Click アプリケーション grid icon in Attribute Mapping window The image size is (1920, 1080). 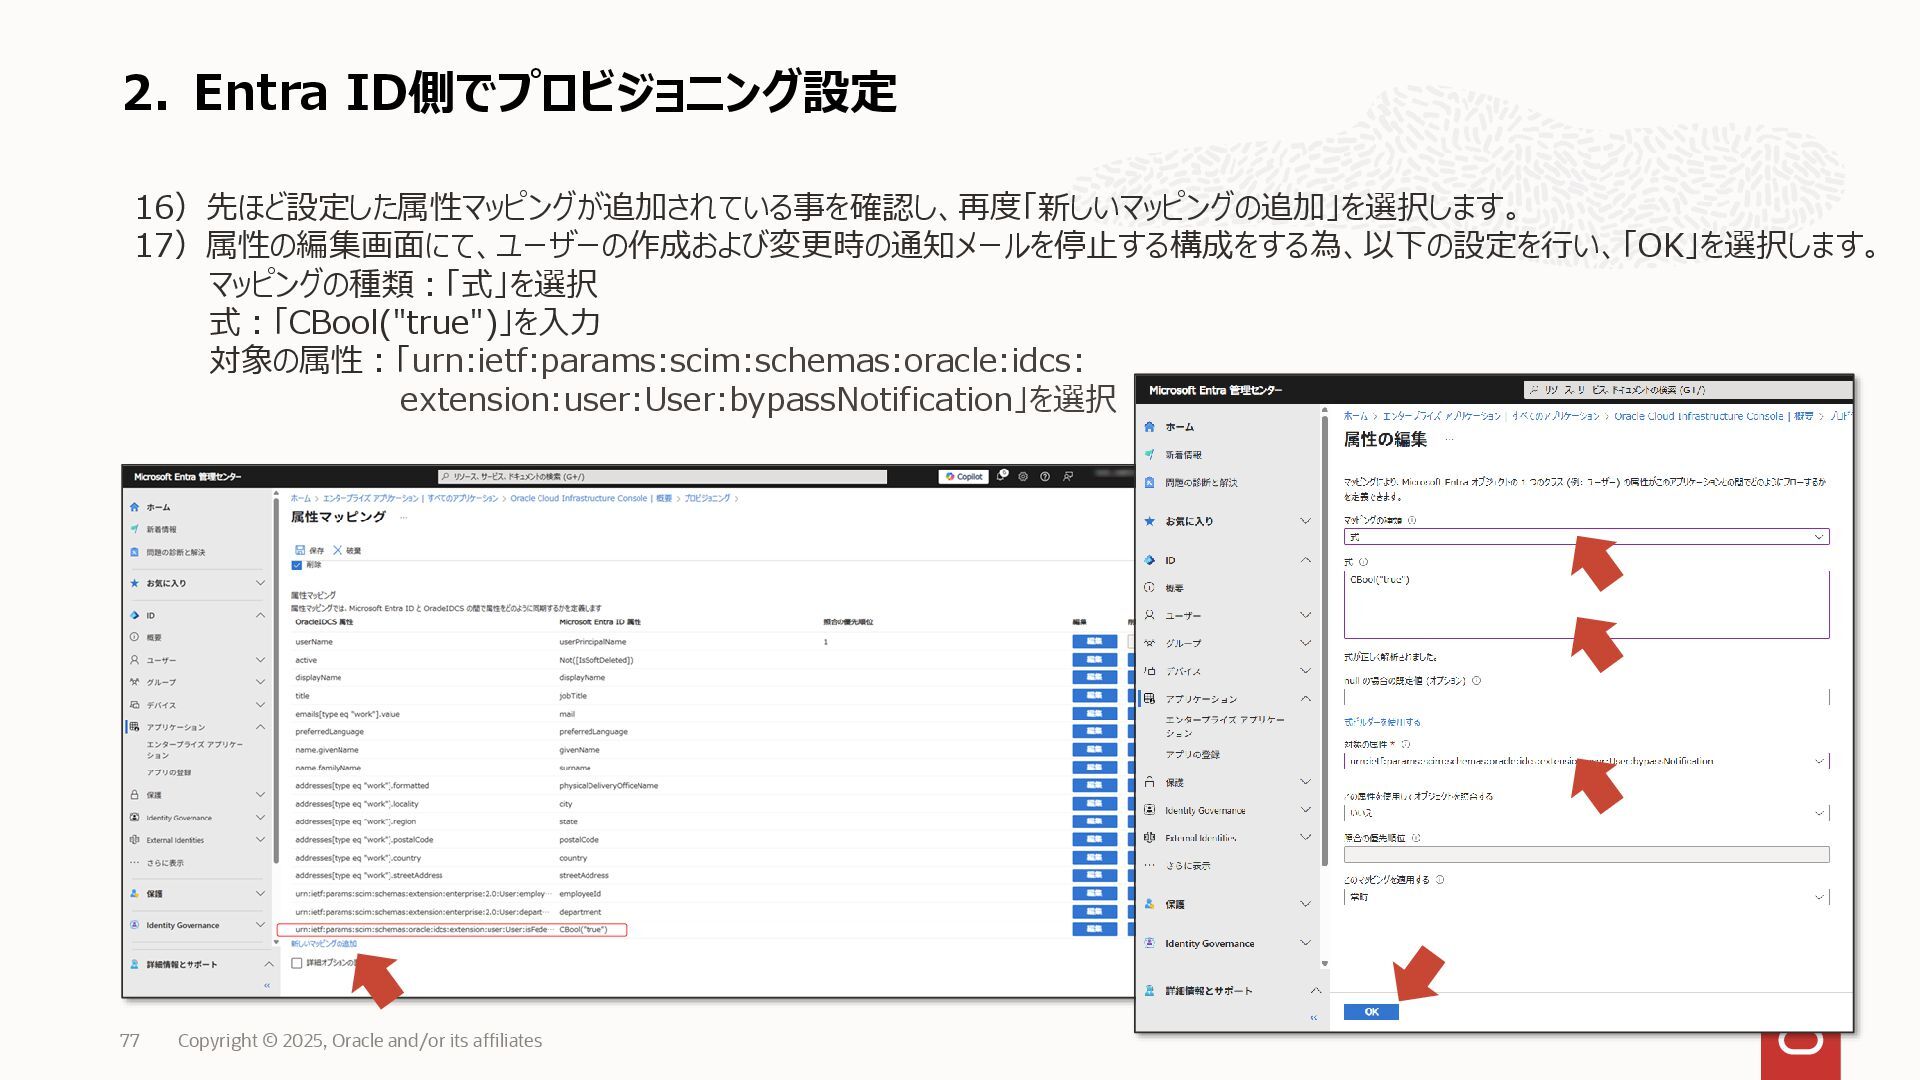point(134,727)
